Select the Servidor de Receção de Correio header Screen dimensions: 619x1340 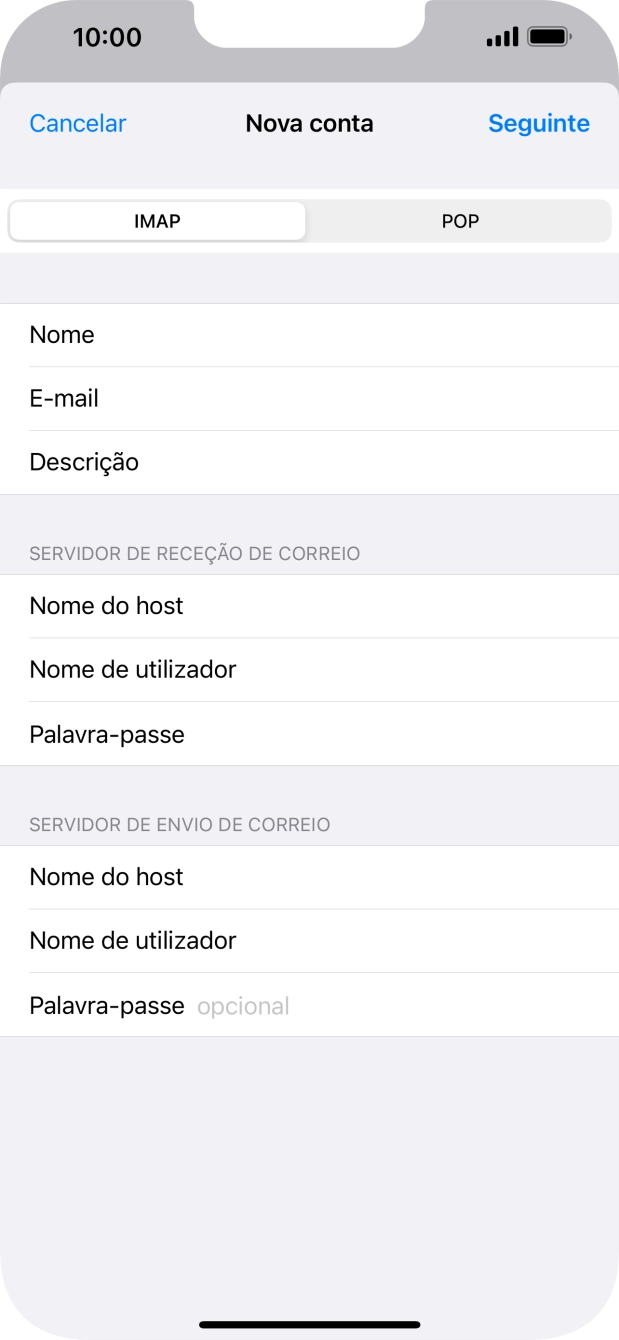pos(194,553)
